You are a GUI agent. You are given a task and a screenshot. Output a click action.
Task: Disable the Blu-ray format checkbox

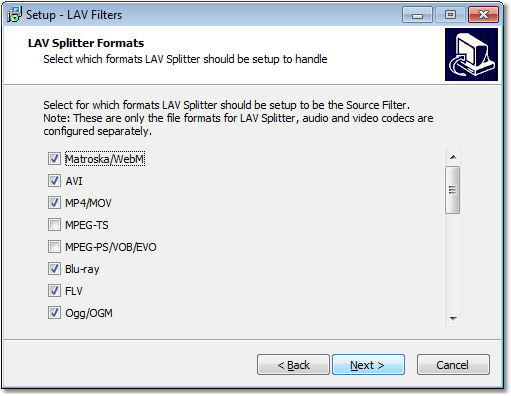coord(54,269)
